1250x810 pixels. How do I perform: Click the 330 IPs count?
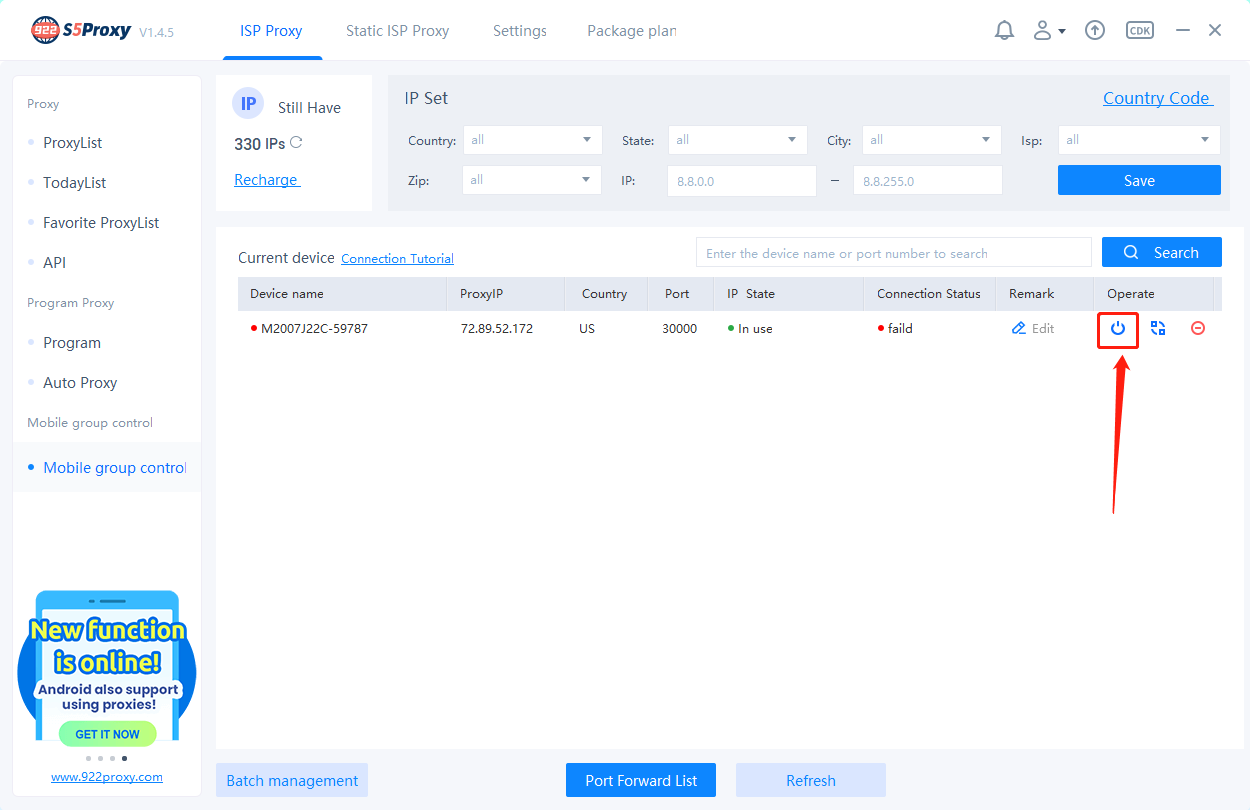click(260, 143)
